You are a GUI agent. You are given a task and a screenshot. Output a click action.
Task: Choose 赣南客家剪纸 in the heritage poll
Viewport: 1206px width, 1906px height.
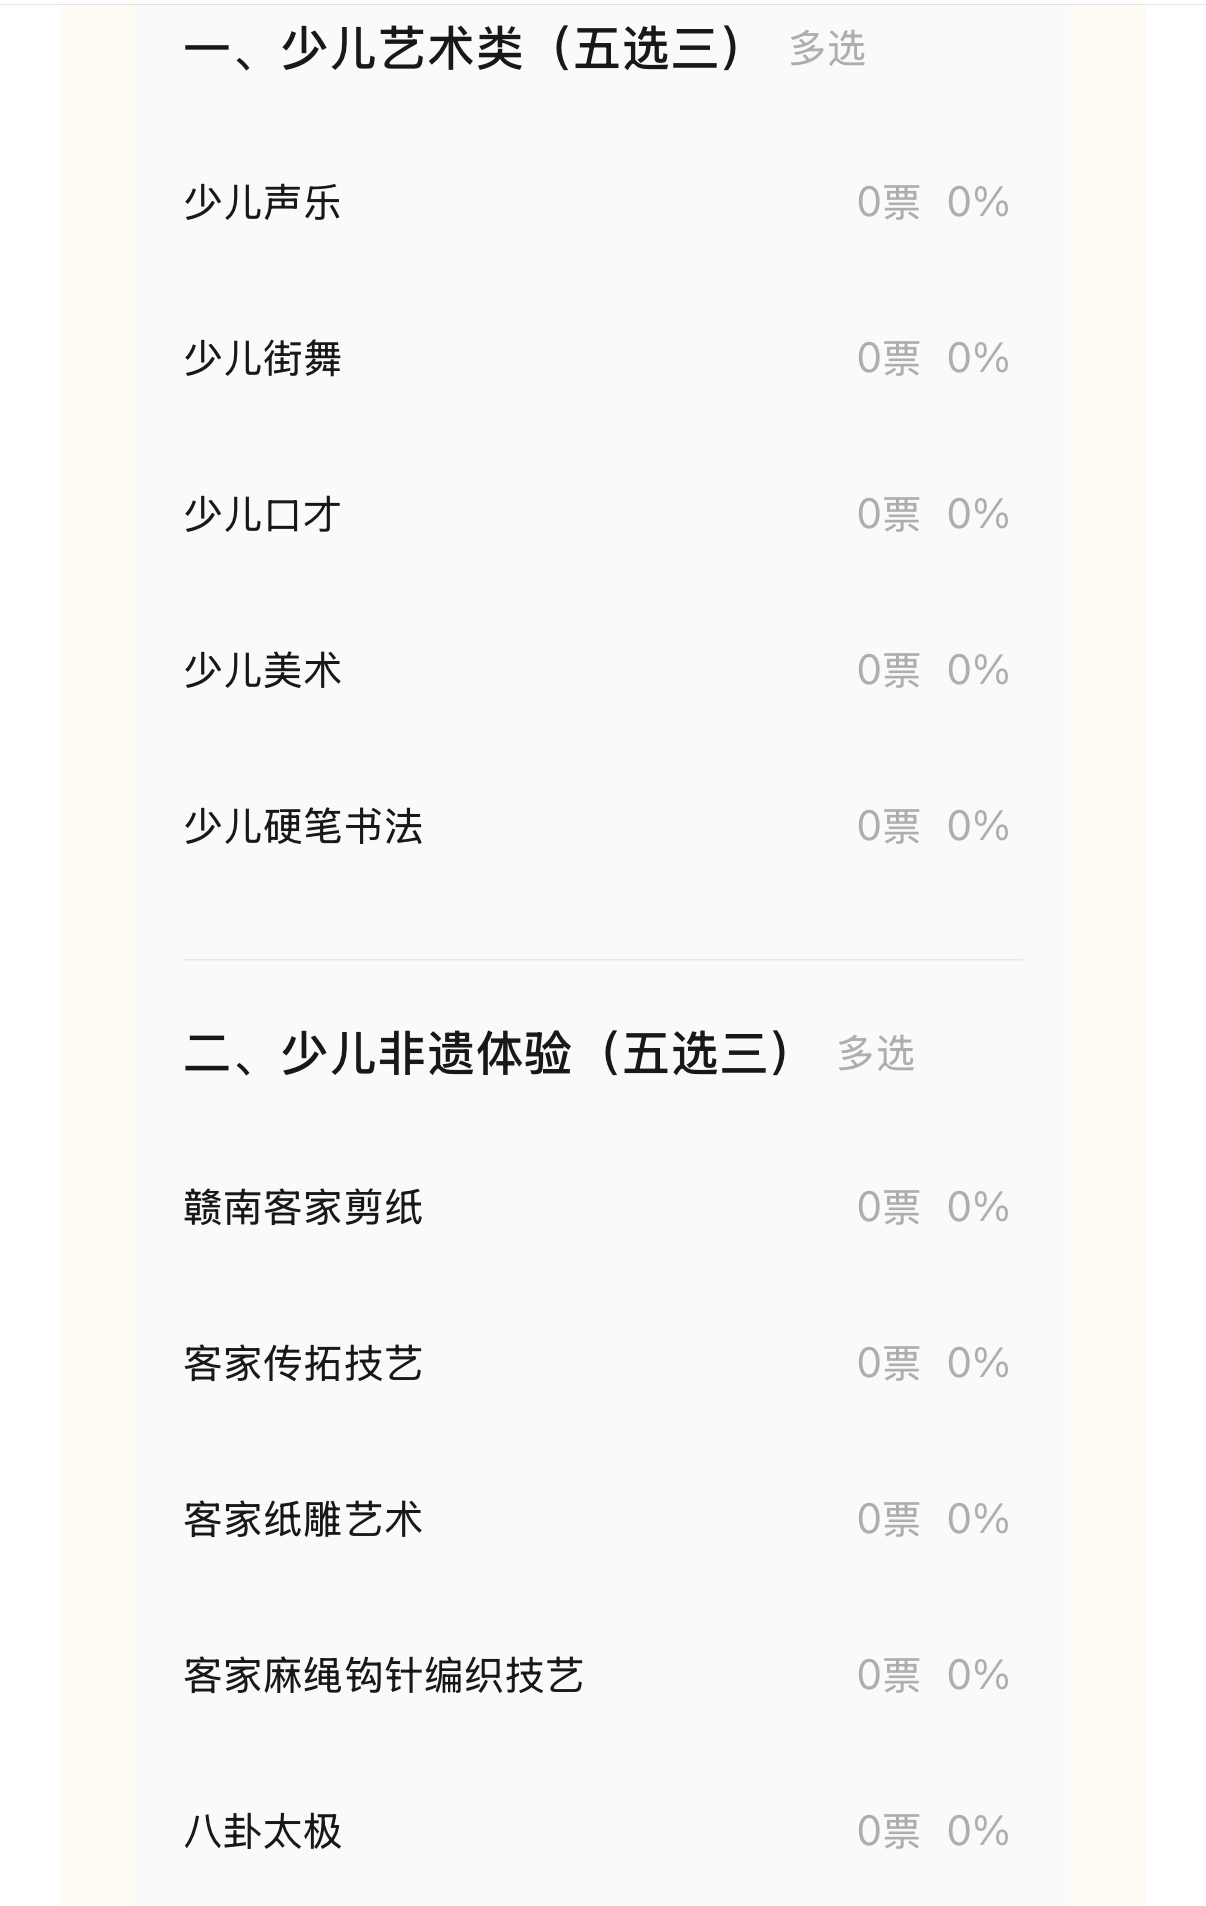pyautogui.click(x=603, y=1208)
